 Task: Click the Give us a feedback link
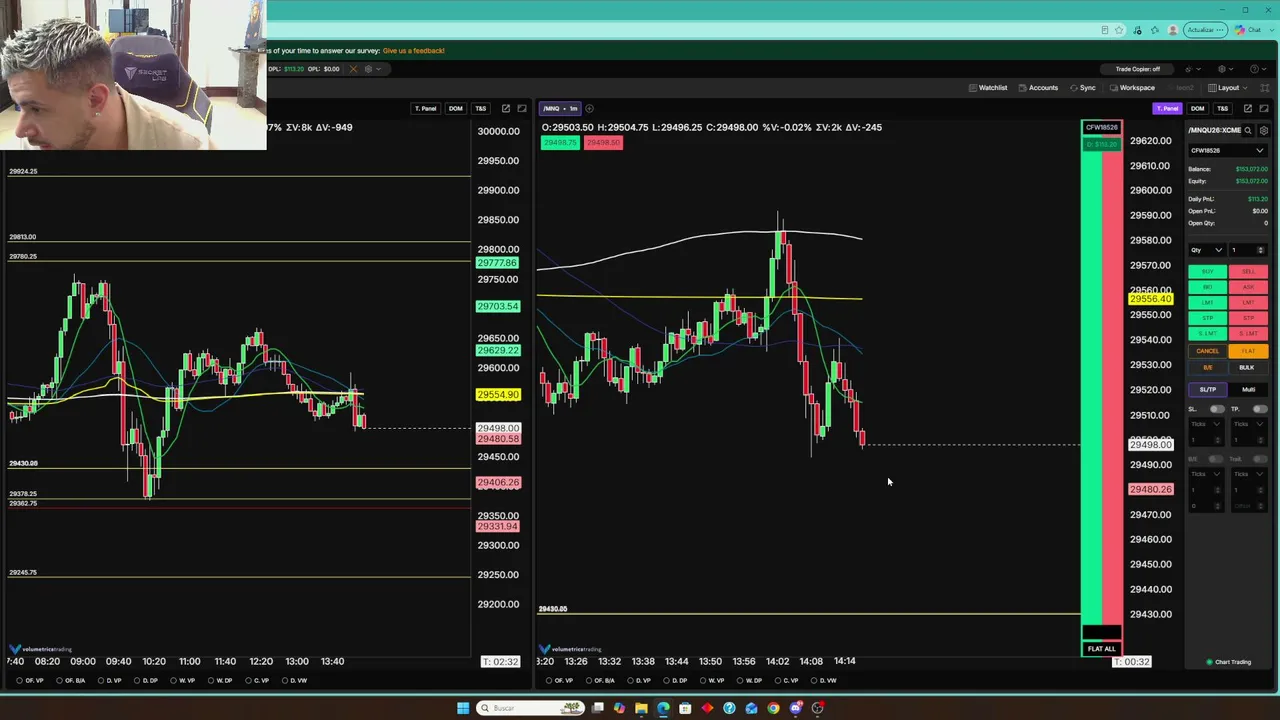[x=413, y=51]
